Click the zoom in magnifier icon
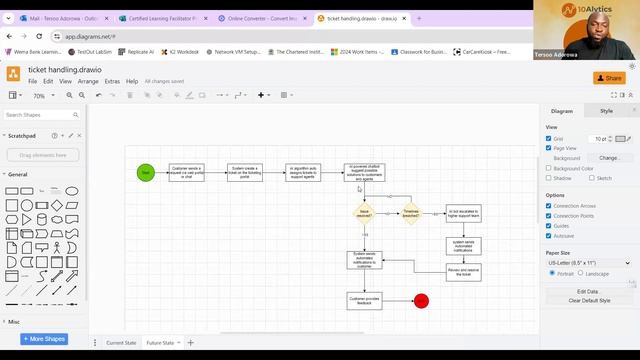 69,95
